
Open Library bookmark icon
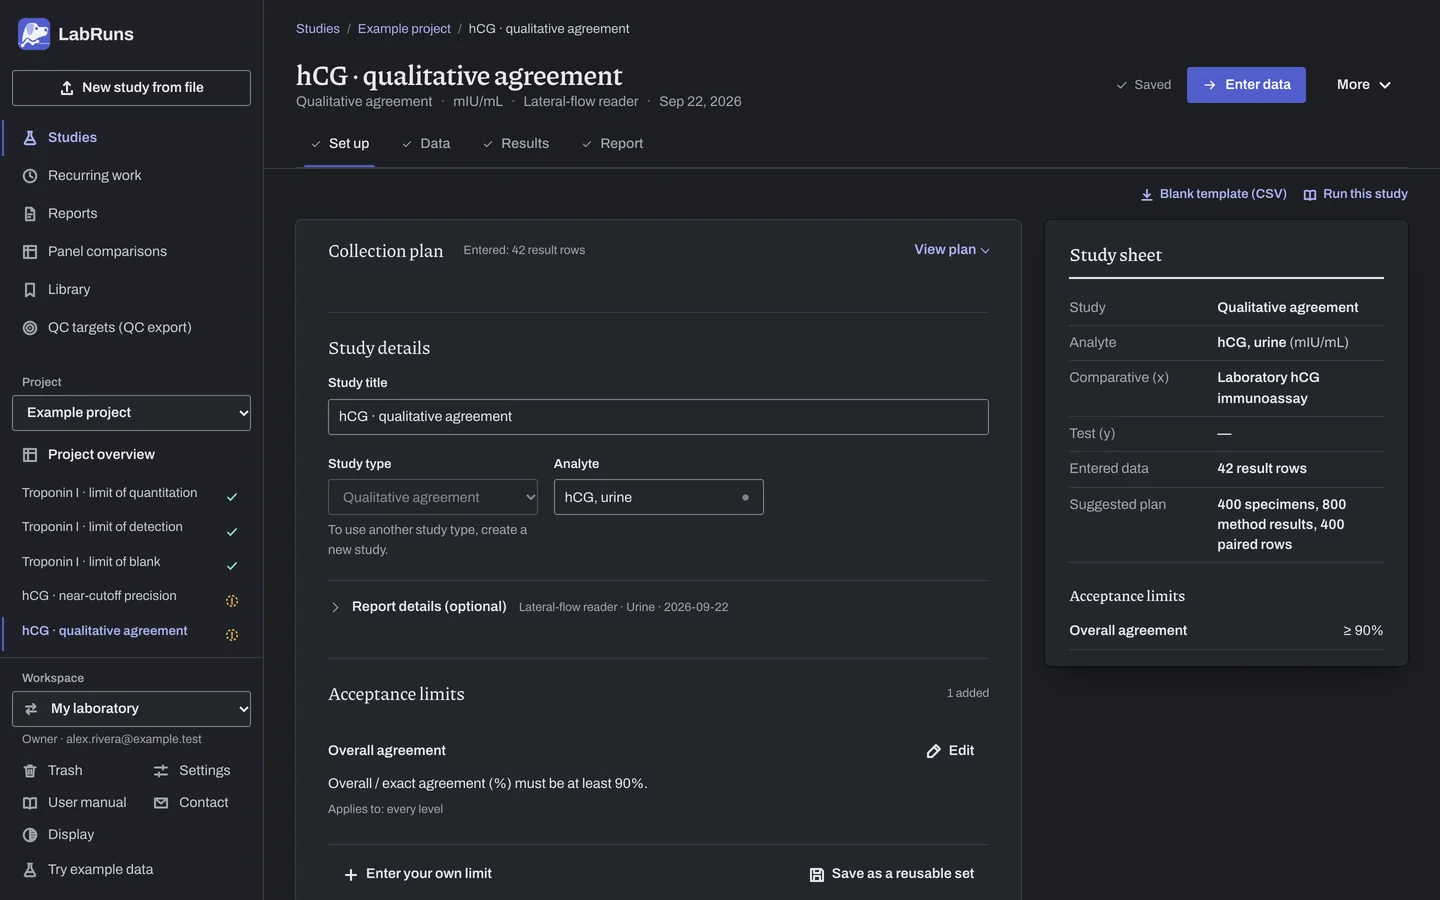click(30, 290)
